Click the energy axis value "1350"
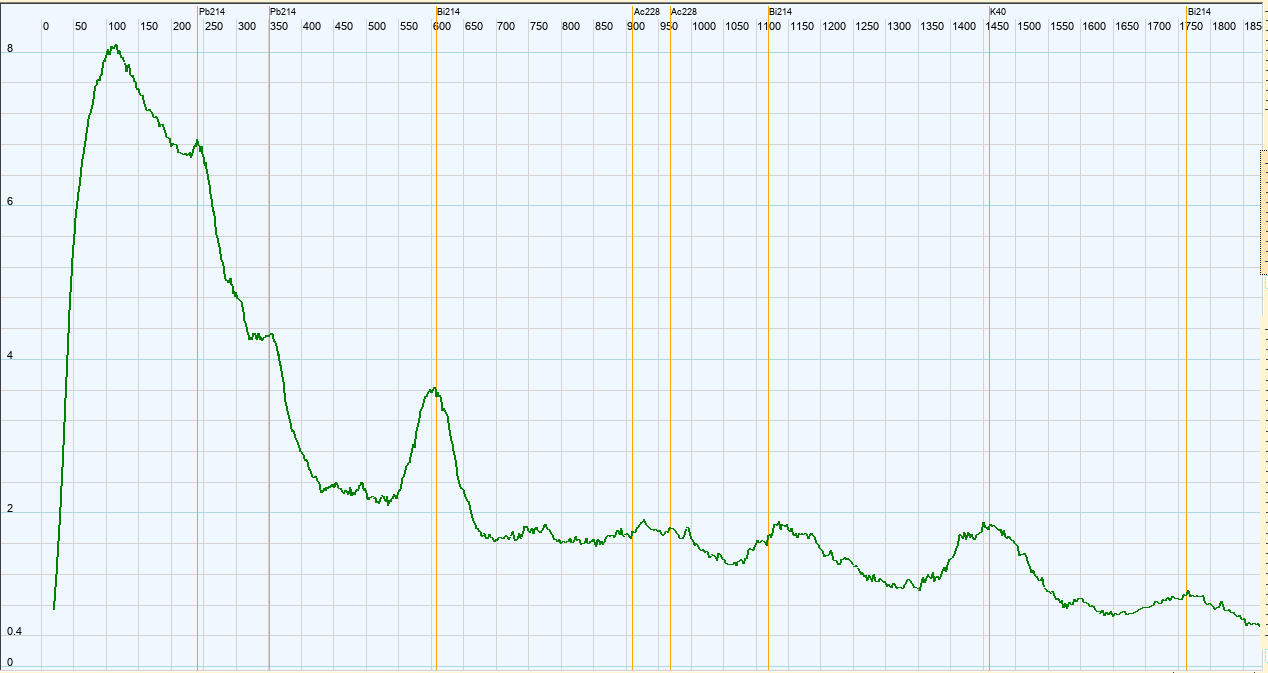This screenshot has height=673, width=1268. point(932,27)
